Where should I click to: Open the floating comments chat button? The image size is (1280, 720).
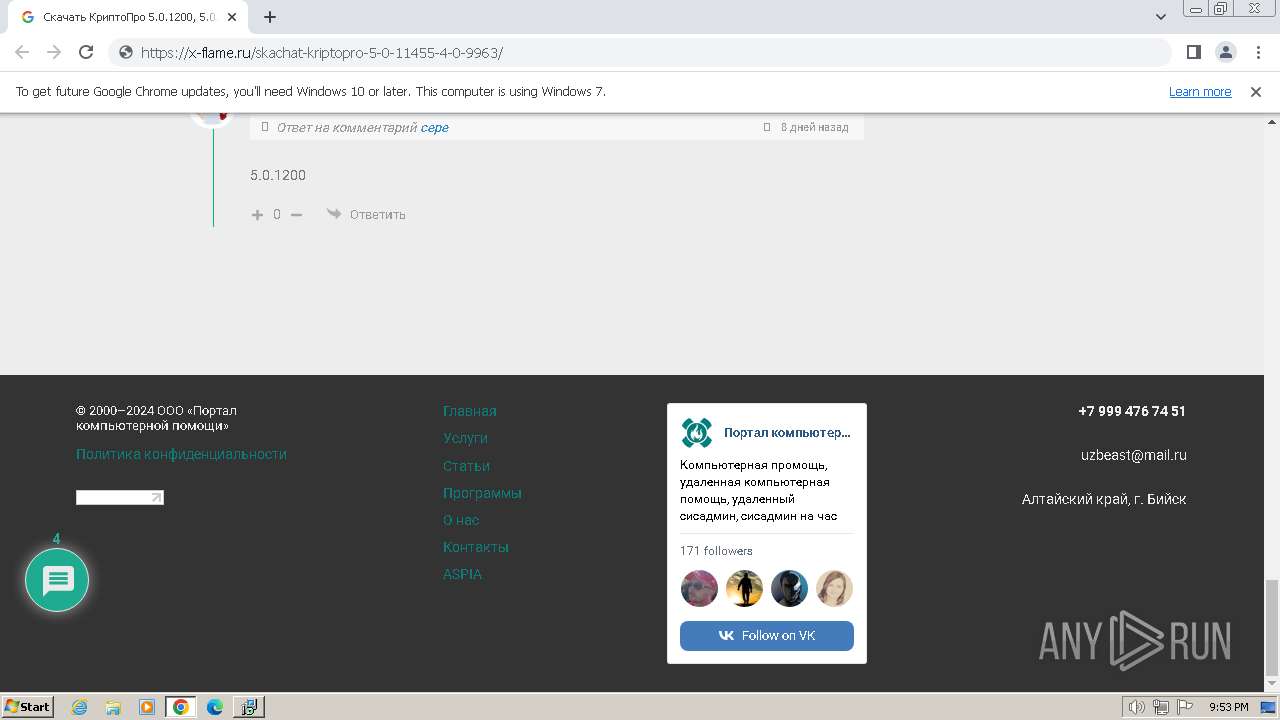pos(57,580)
